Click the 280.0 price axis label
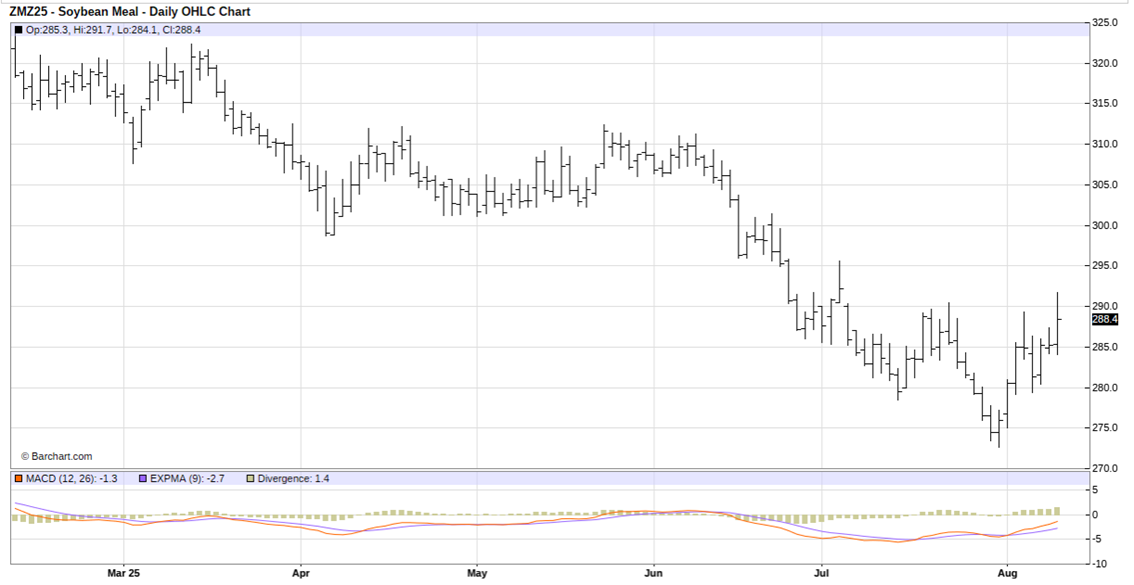Screen dimensions: 1134x585 click(1104, 388)
